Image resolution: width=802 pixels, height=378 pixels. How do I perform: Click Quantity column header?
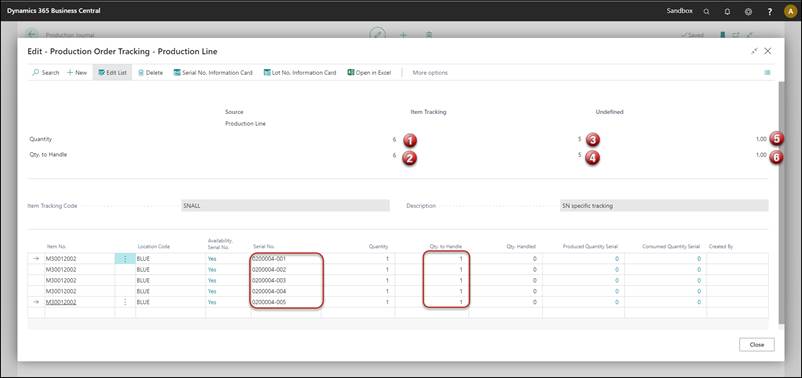(378, 247)
